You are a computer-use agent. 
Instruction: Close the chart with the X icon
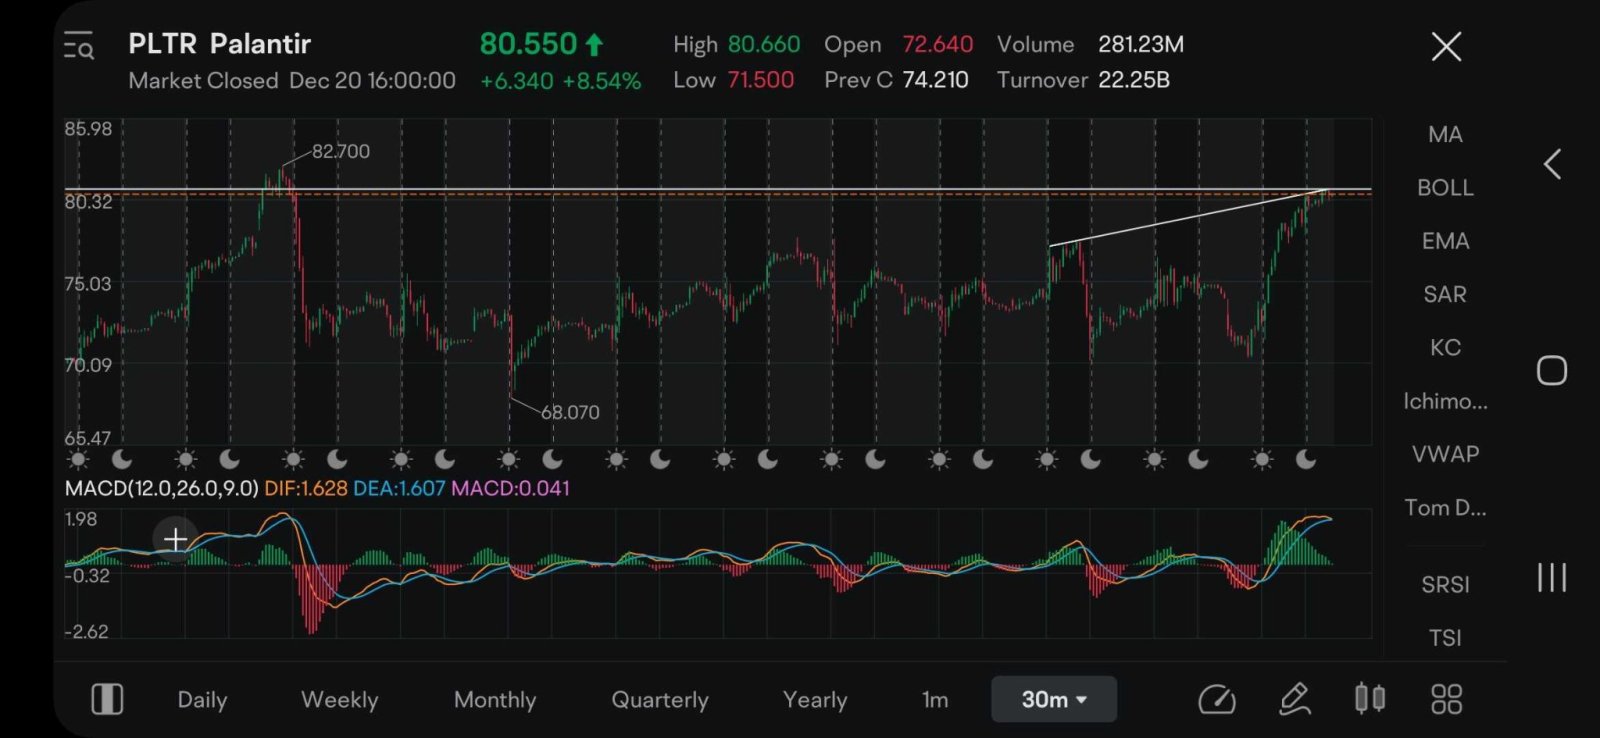pos(1446,46)
